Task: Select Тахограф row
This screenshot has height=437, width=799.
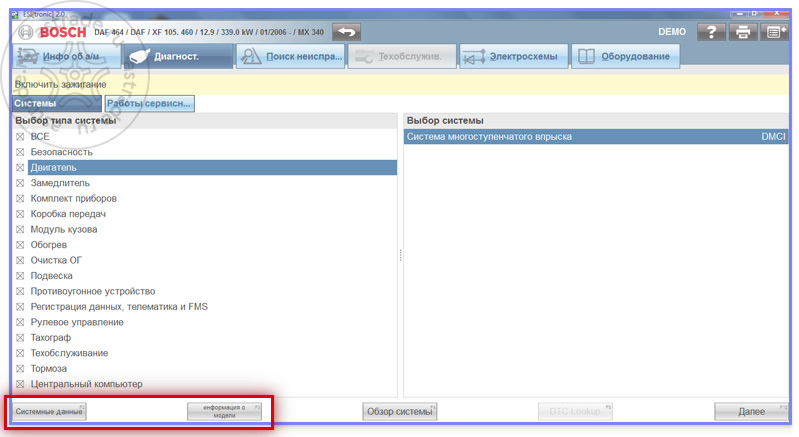Action: click(x=212, y=338)
